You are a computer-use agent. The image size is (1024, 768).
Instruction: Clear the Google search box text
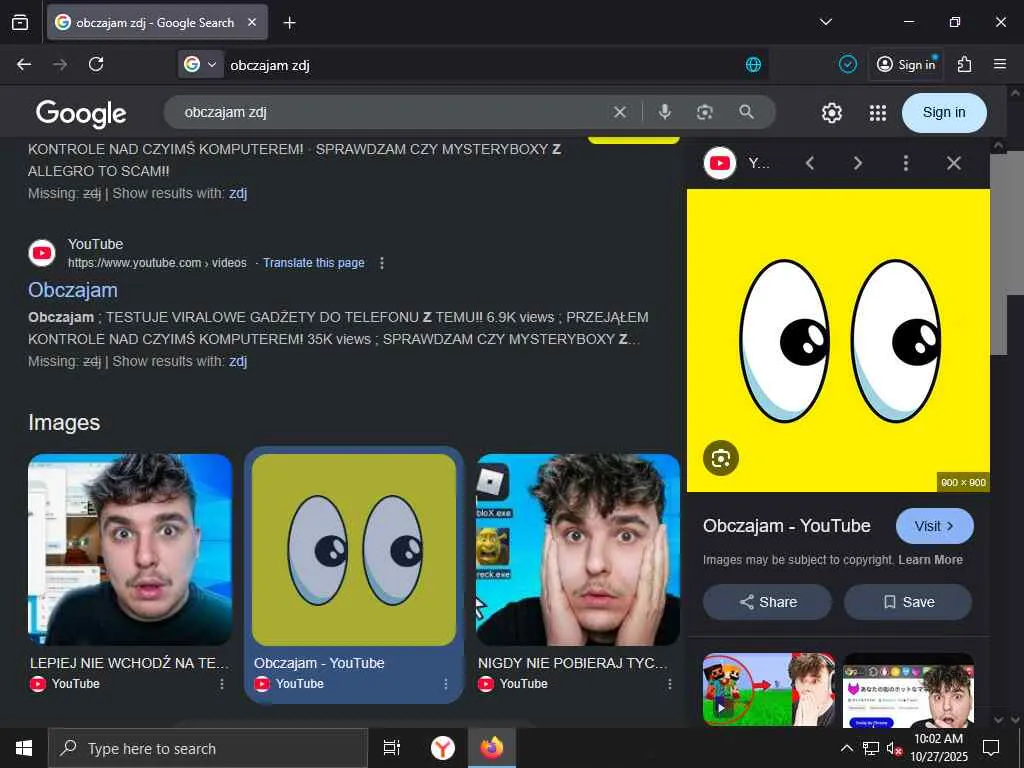620,112
